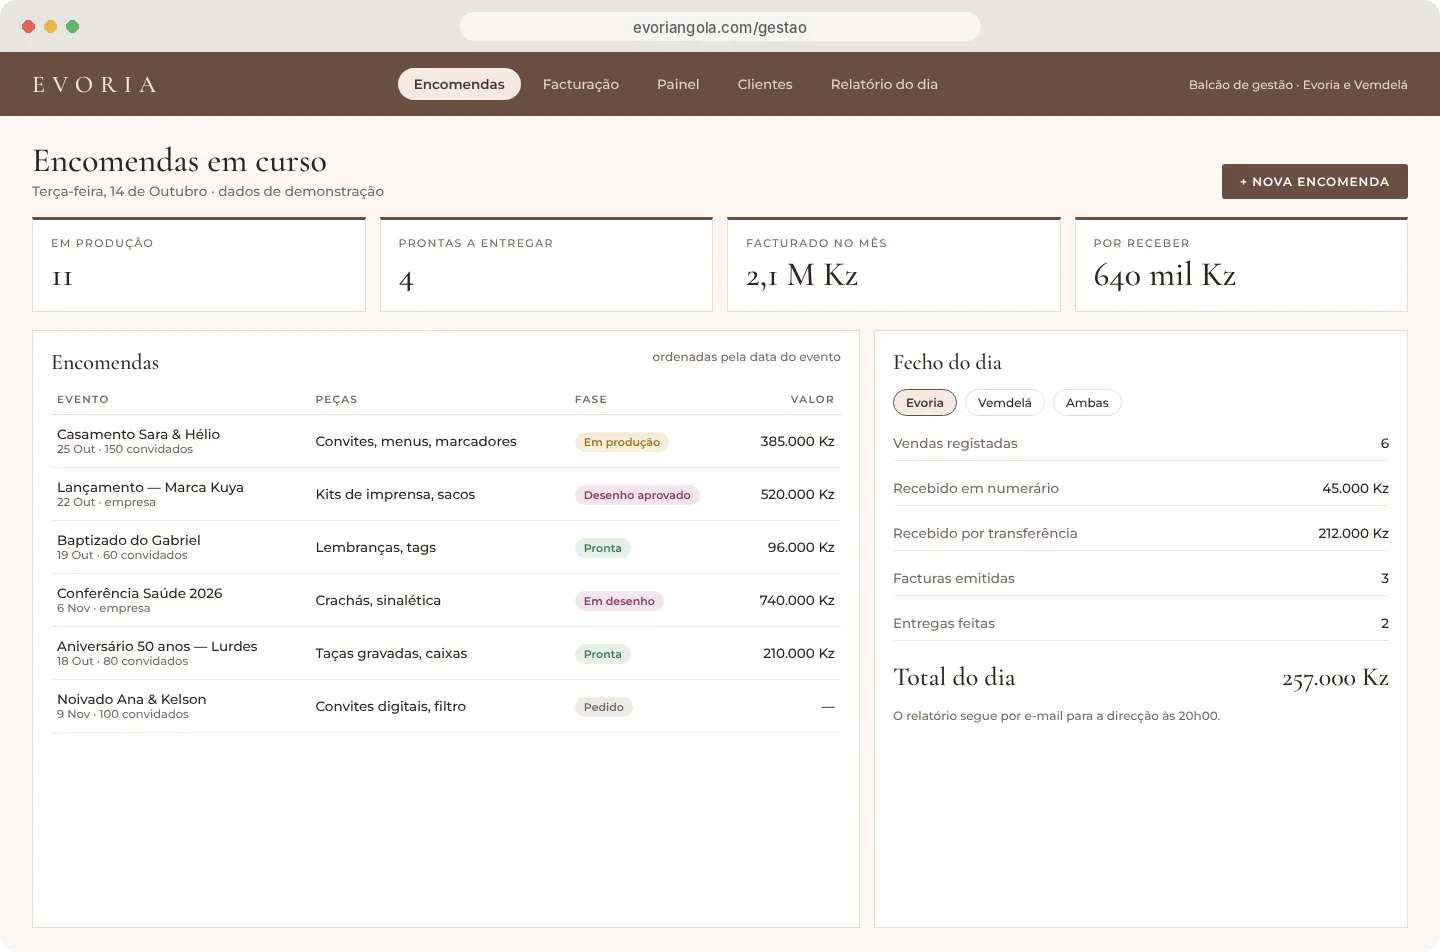Image resolution: width=1440 pixels, height=952 pixels.
Task: Click Pronta badge for Baptizado do Gabriel
Action: coord(603,548)
